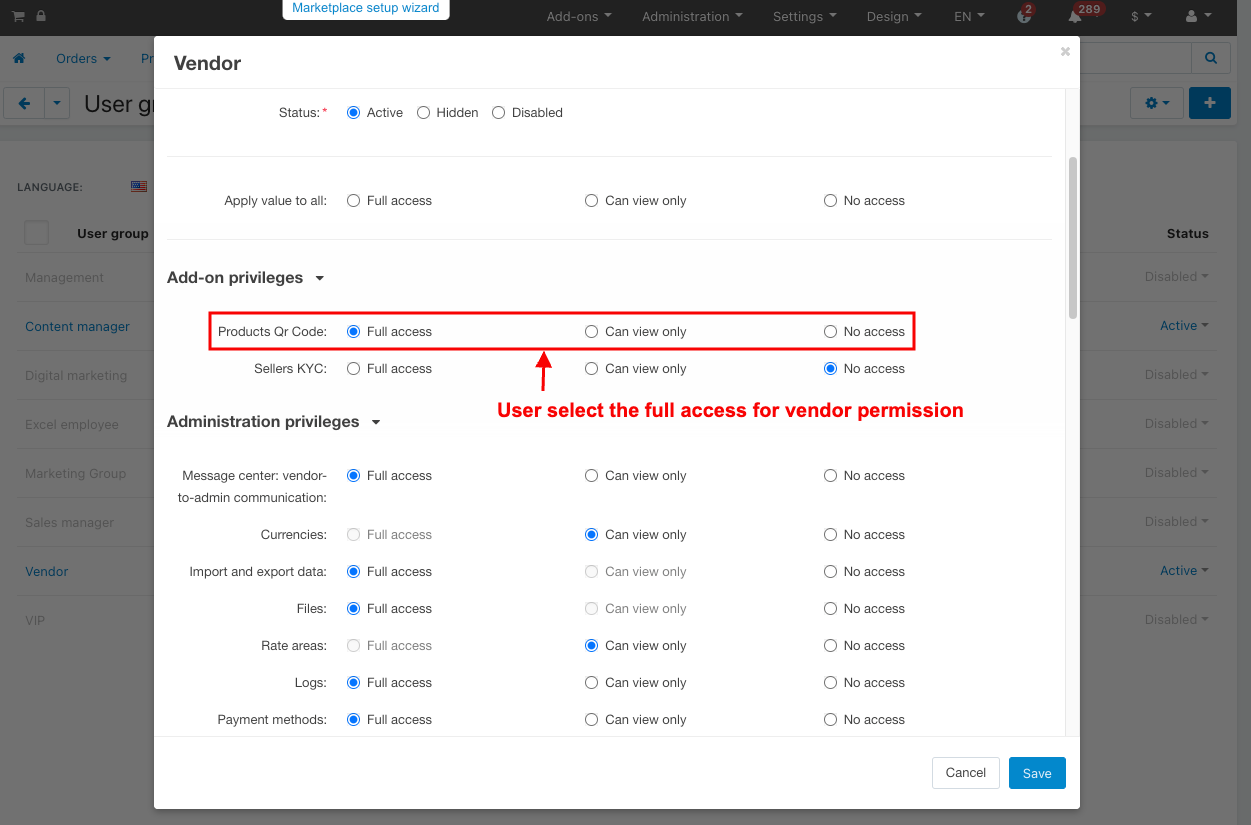Set Sellers KYC to Full access
The width and height of the screenshot is (1251, 825).
coord(354,369)
